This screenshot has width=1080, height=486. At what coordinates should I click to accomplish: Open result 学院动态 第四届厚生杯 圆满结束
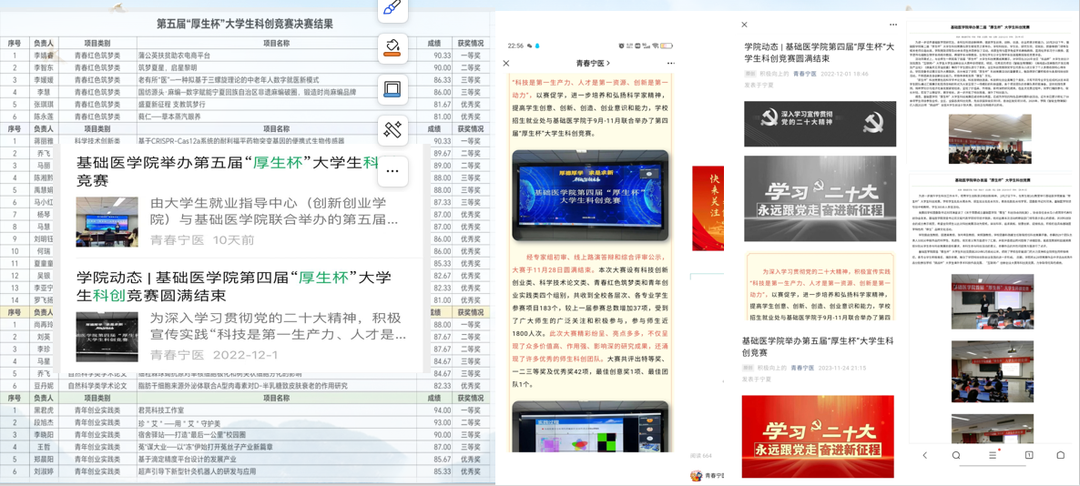tap(235, 285)
